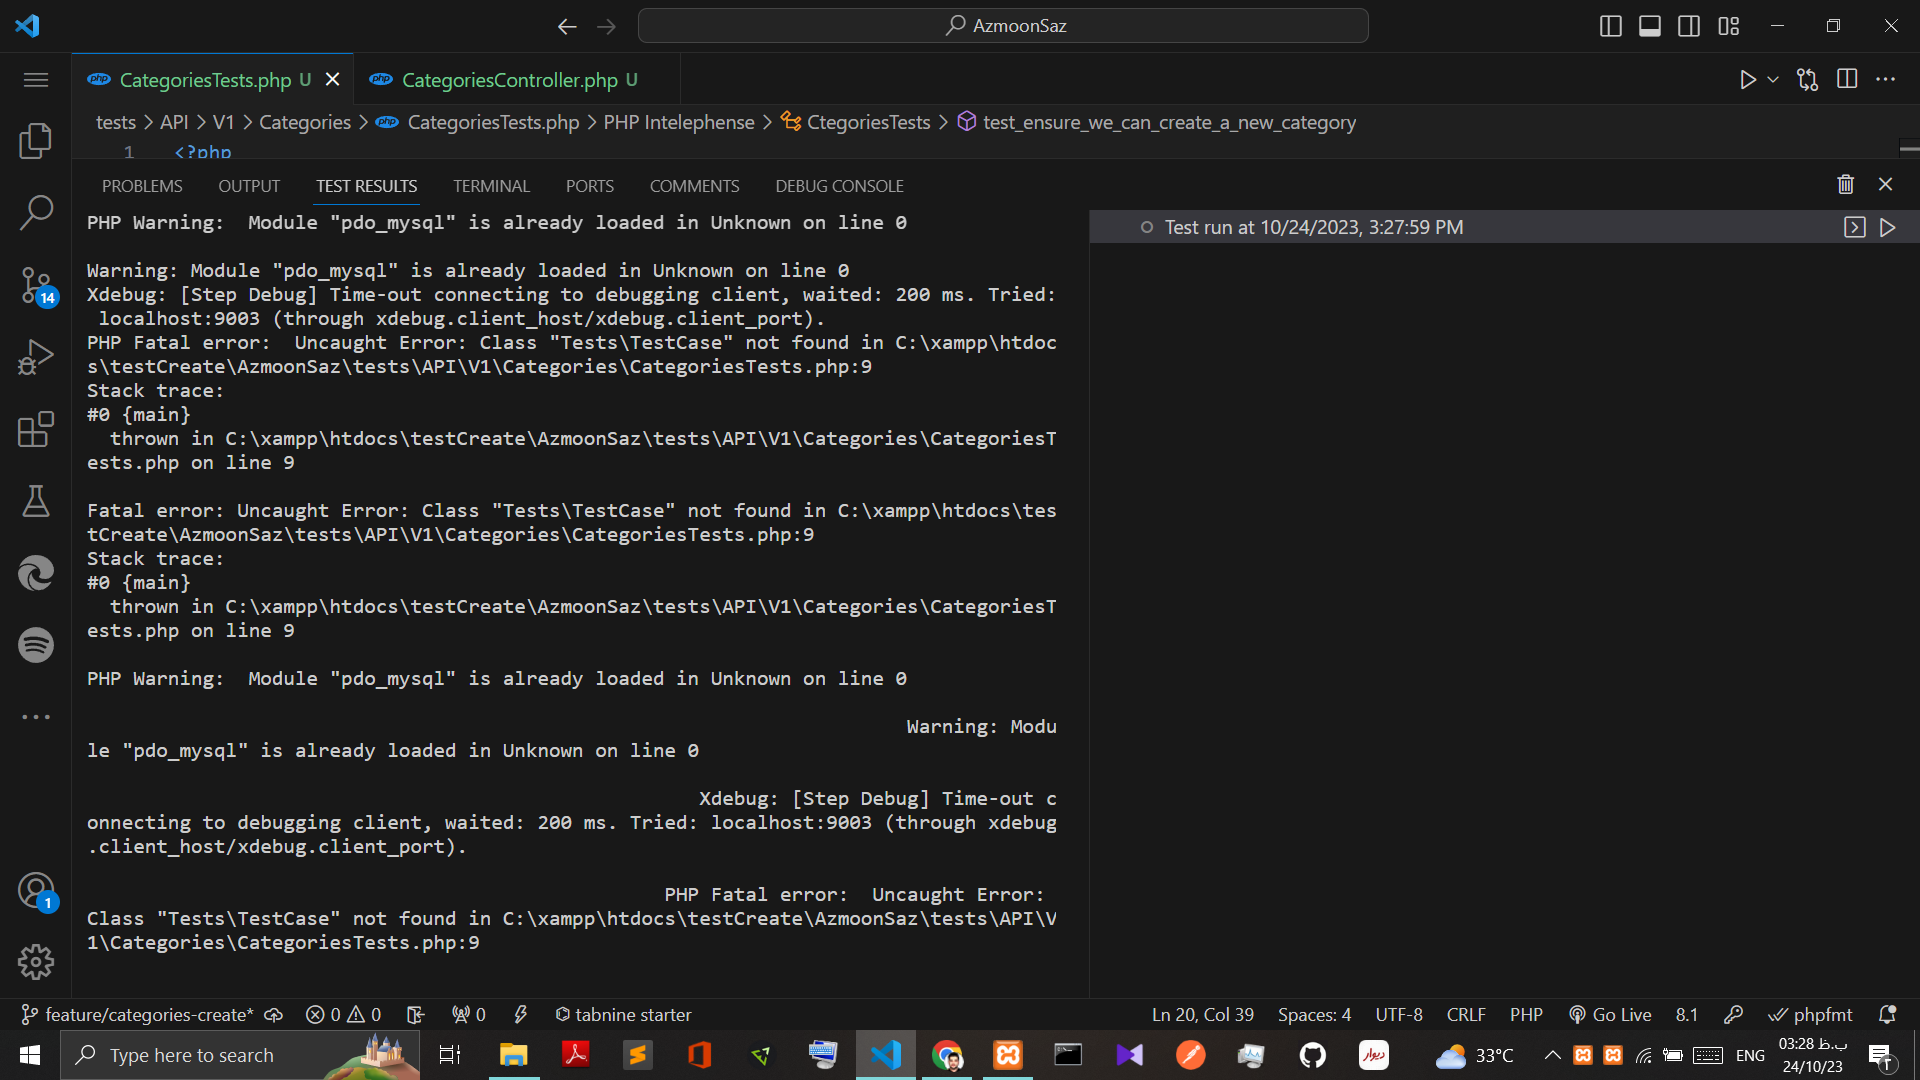Toggle bottom panel layout

(1650, 26)
